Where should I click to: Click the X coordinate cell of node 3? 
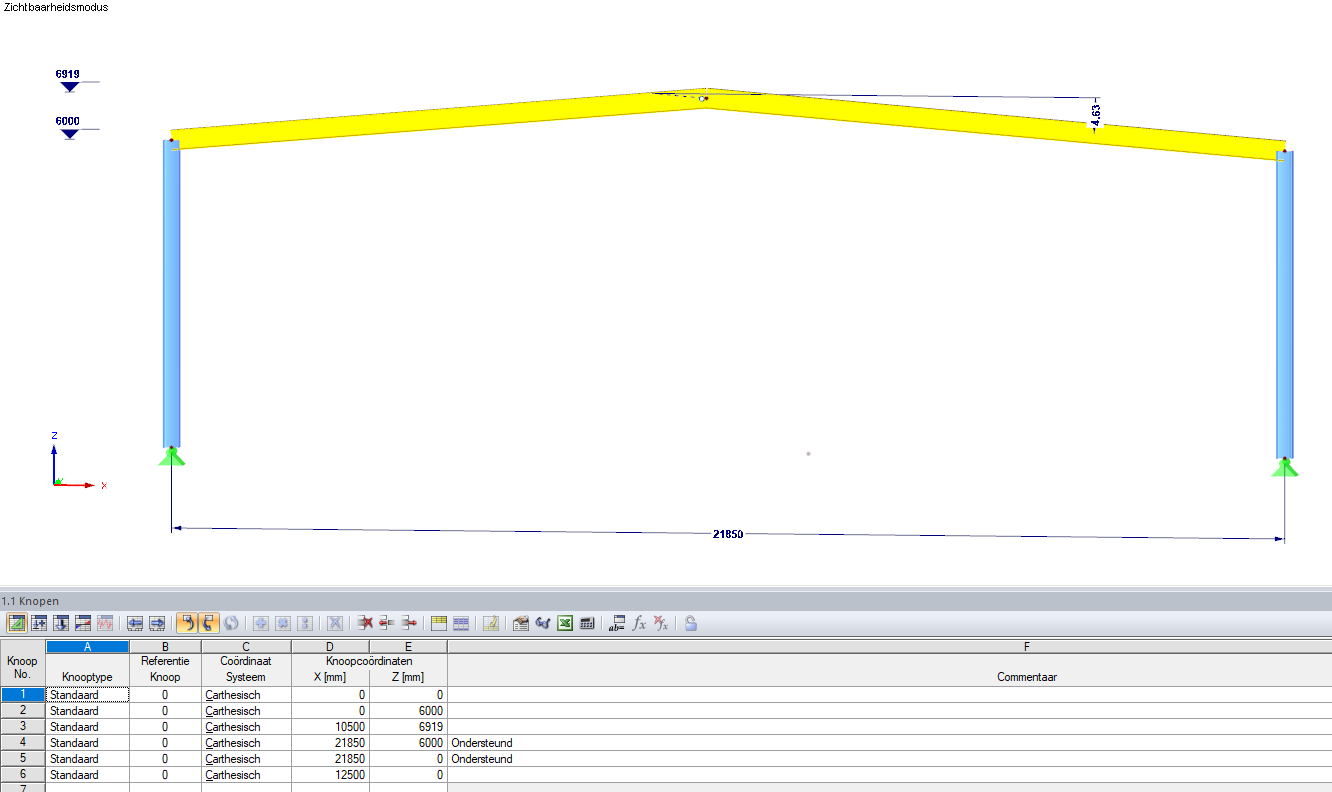pyautogui.click(x=330, y=726)
